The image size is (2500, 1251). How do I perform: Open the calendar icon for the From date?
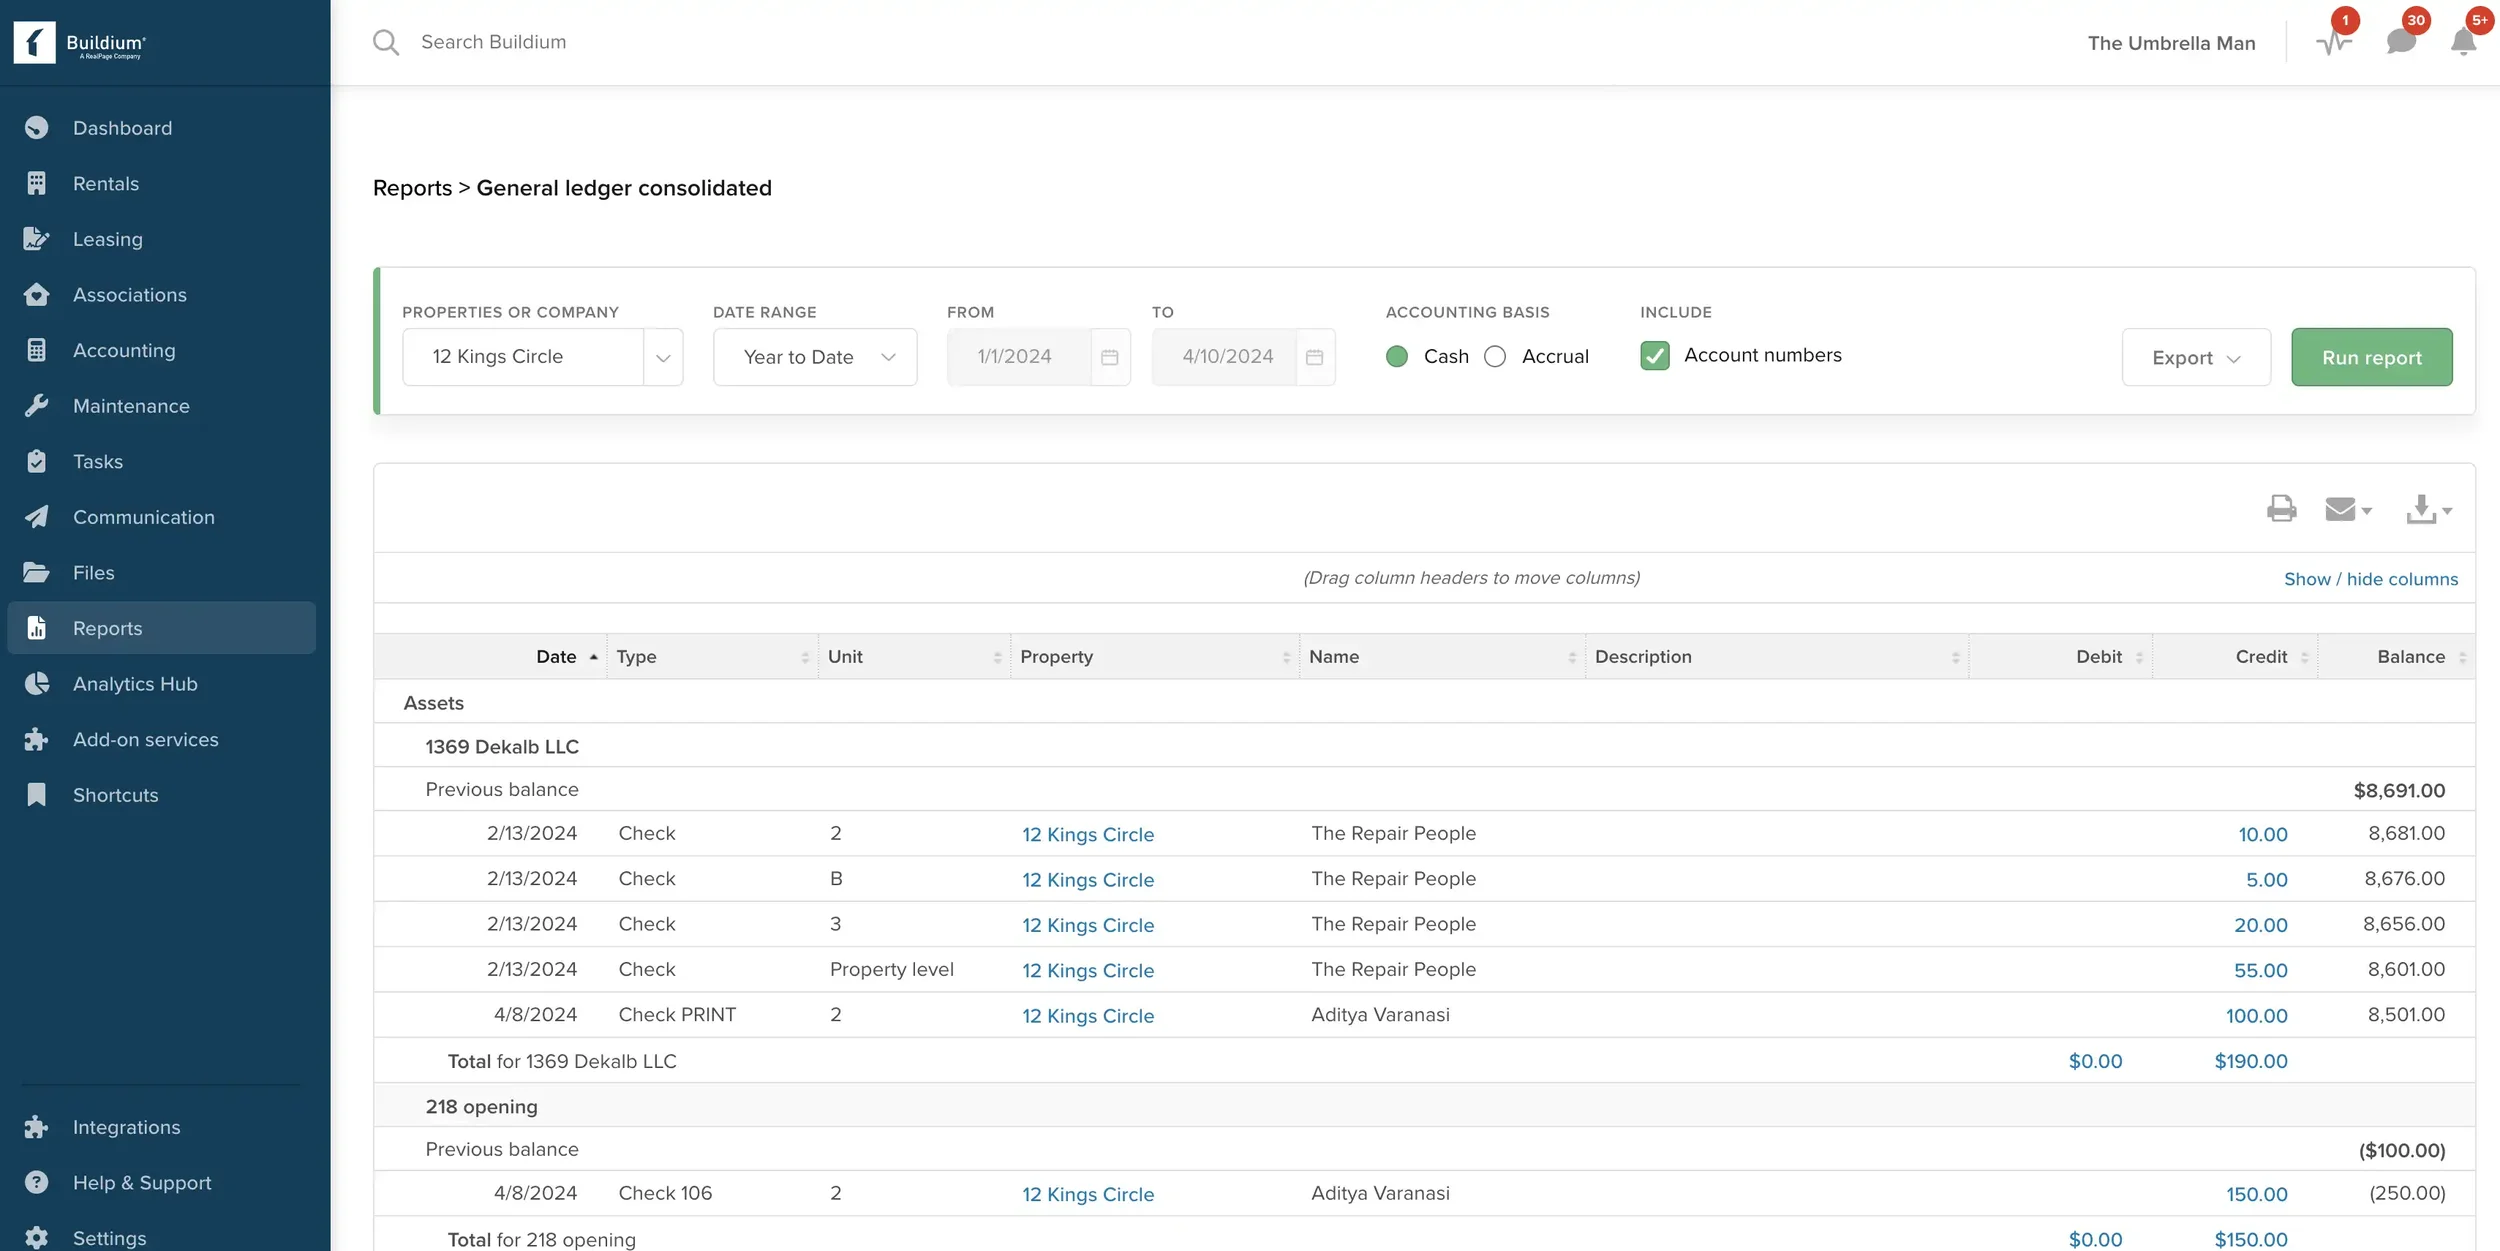(1109, 356)
